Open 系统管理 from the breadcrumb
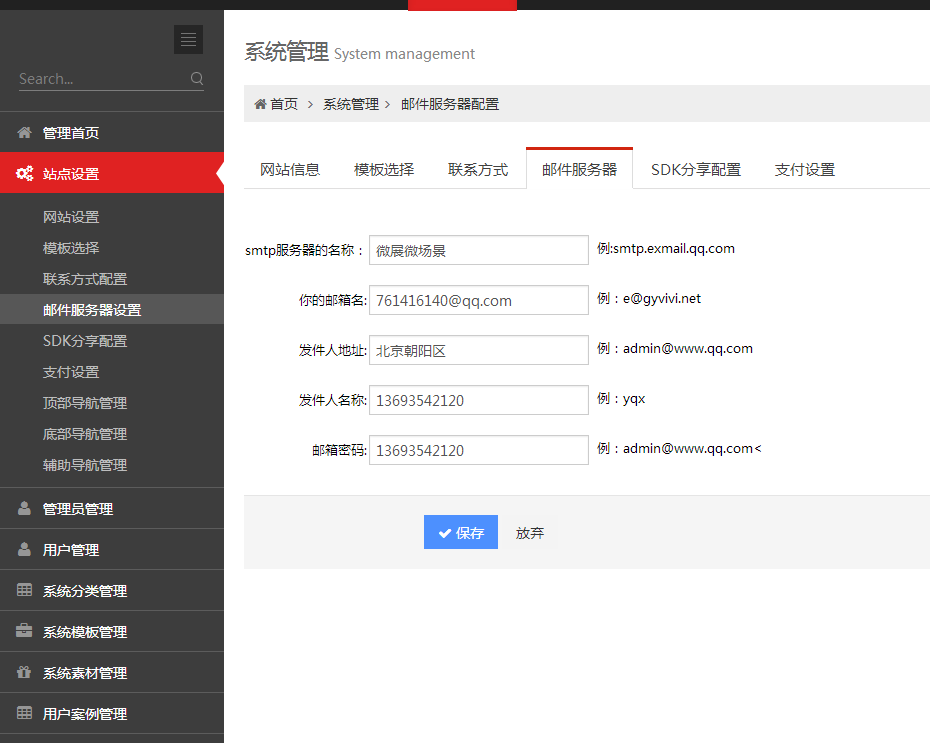This screenshot has height=743, width=930. [350, 103]
